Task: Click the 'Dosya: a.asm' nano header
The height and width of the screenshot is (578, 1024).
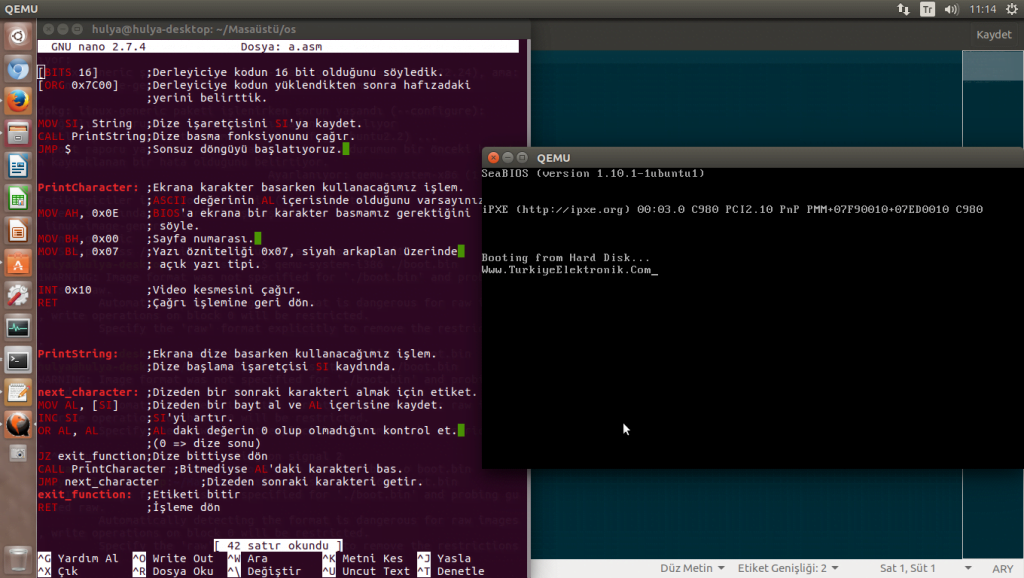Action: (281, 47)
